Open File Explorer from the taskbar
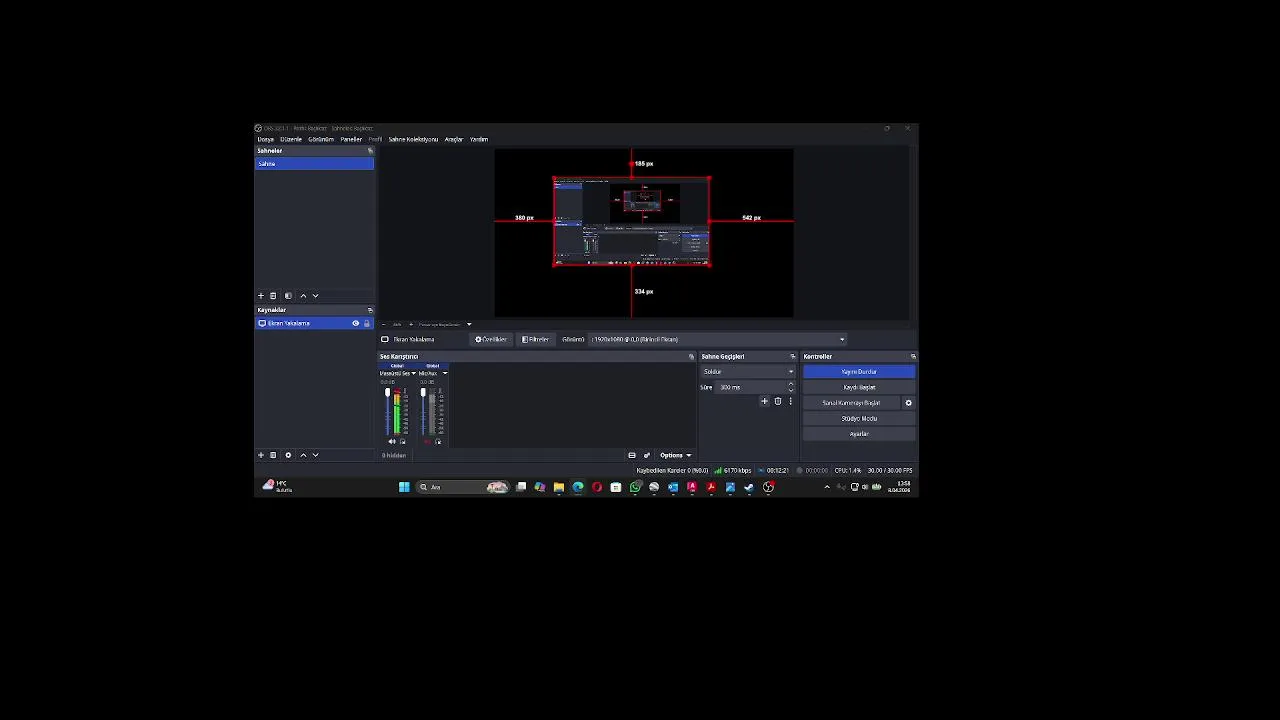The image size is (1280, 720). point(559,487)
